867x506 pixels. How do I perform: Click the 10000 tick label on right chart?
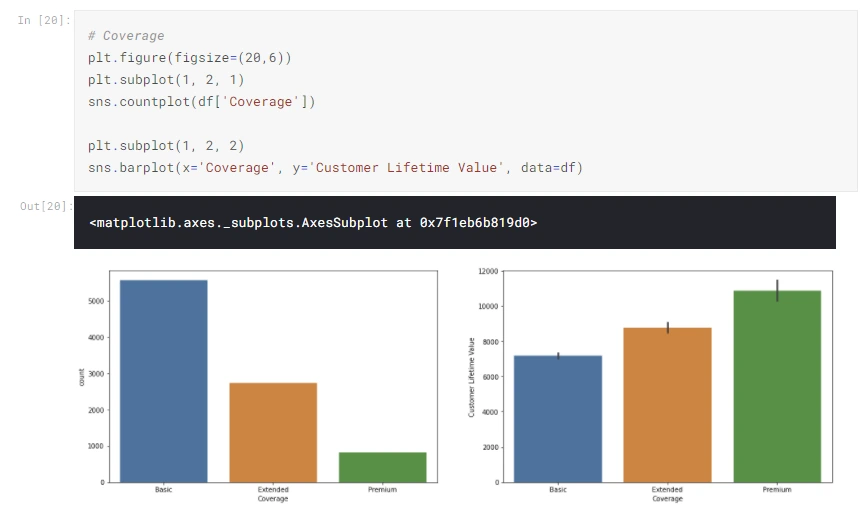point(488,306)
